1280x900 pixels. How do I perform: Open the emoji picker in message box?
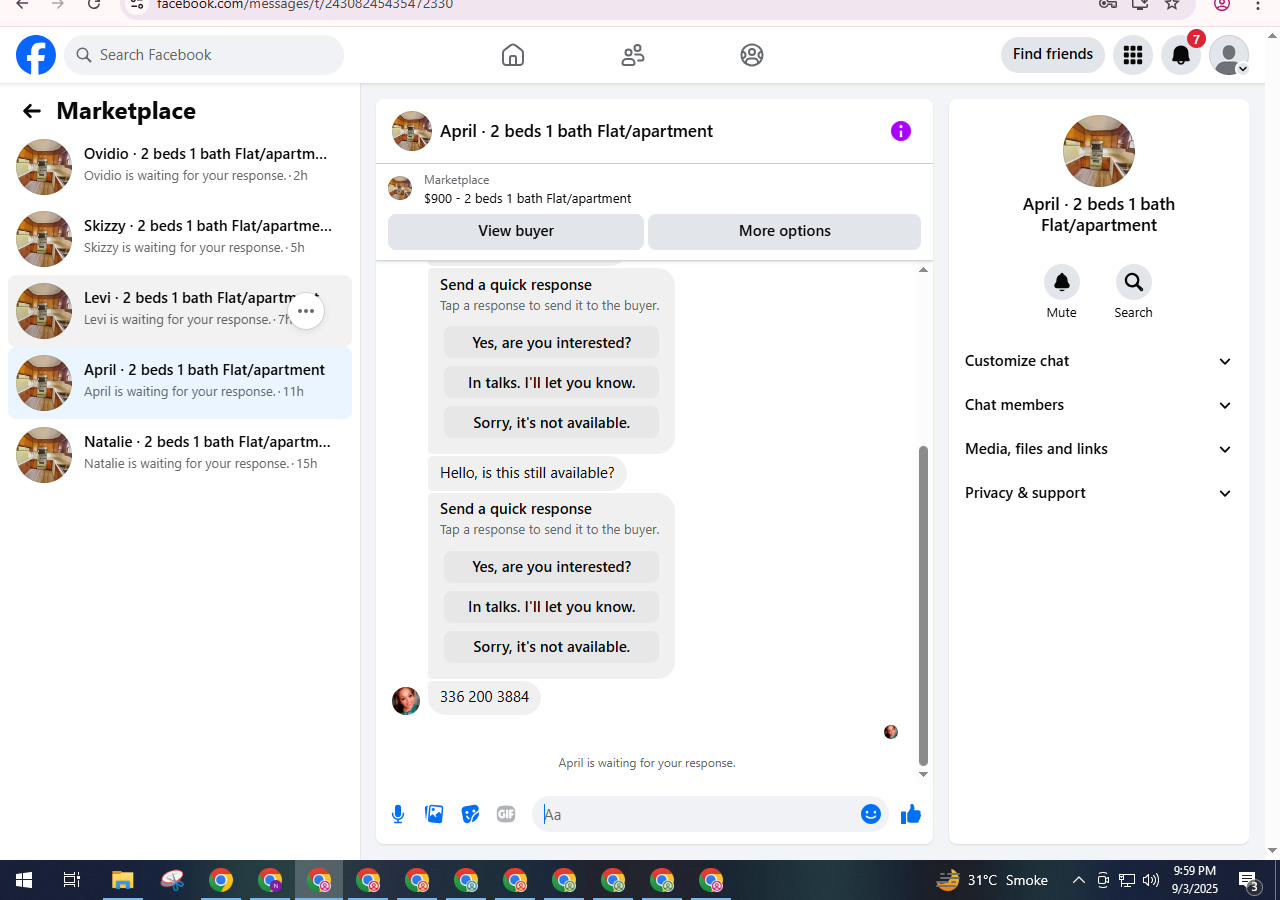(x=871, y=814)
